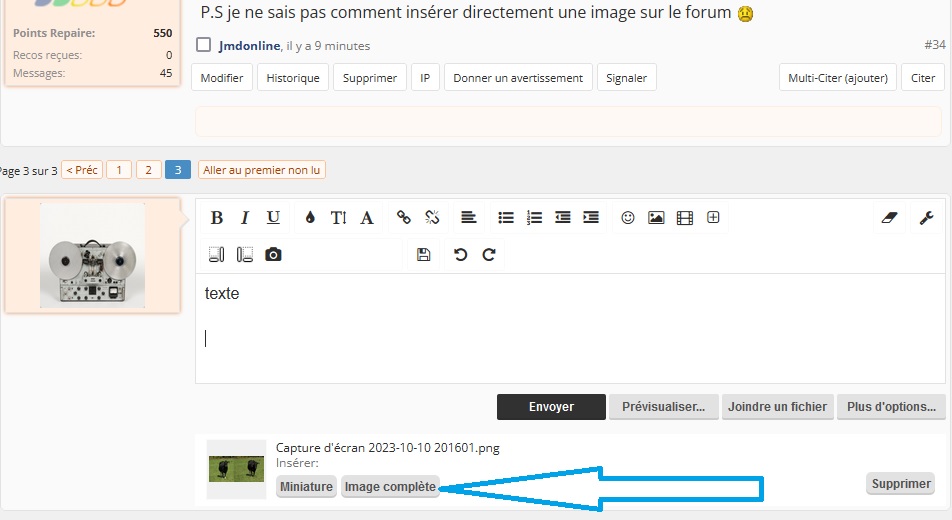Click the Prévisualiser... button
This screenshot has width=952, height=520.
pyautogui.click(x=663, y=407)
